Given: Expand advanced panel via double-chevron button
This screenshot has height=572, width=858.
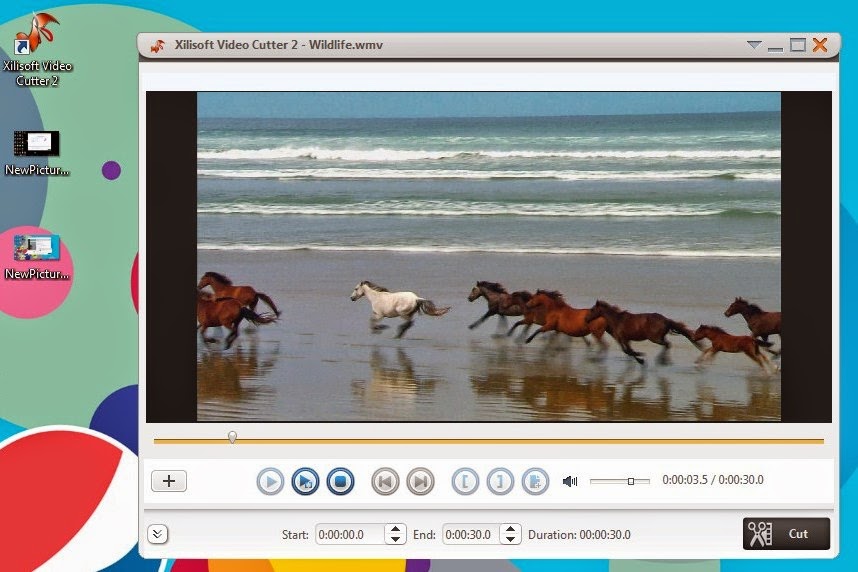Looking at the screenshot, I should coord(158,534).
